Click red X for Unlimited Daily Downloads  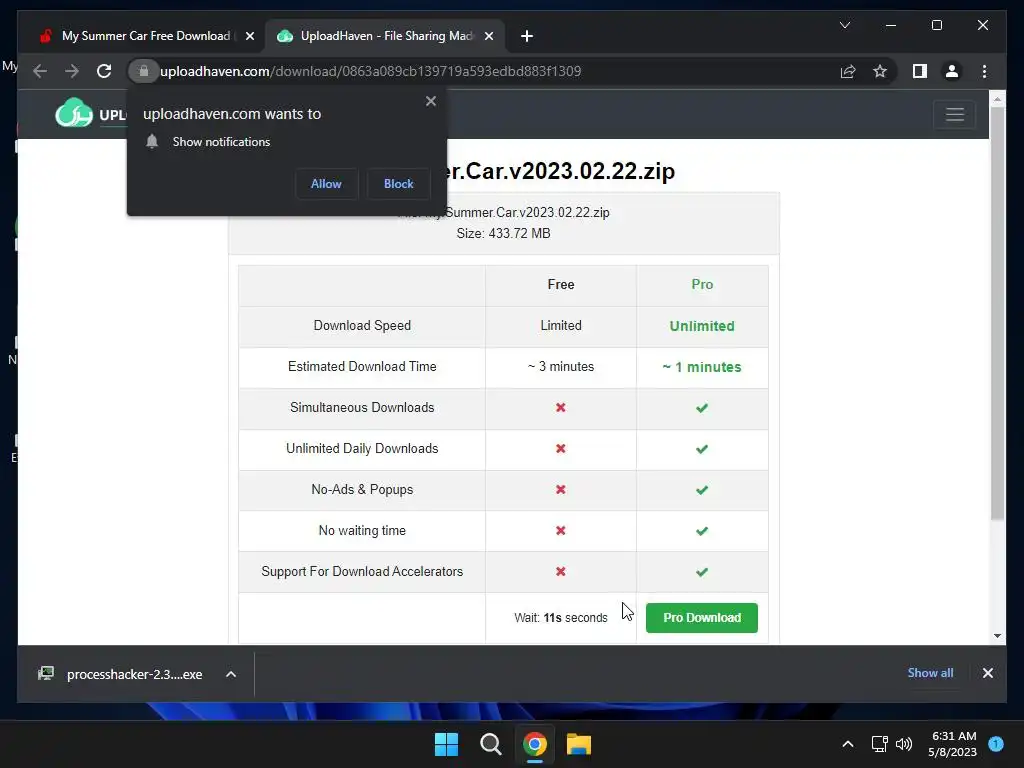point(560,449)
